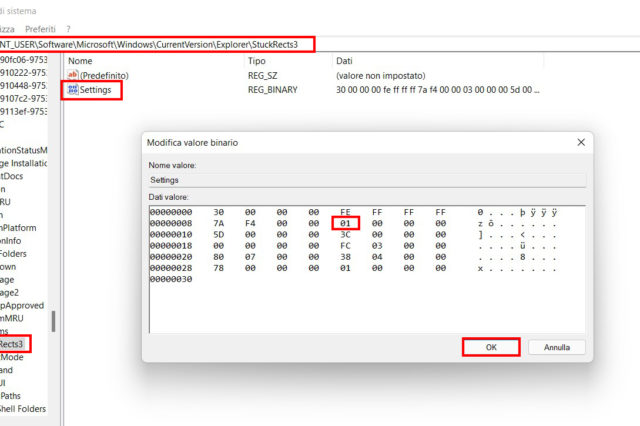Select the tree key ending in age2
Image resolution: width=640 pixels, height=426 pixels.
[x=9, y=293]
